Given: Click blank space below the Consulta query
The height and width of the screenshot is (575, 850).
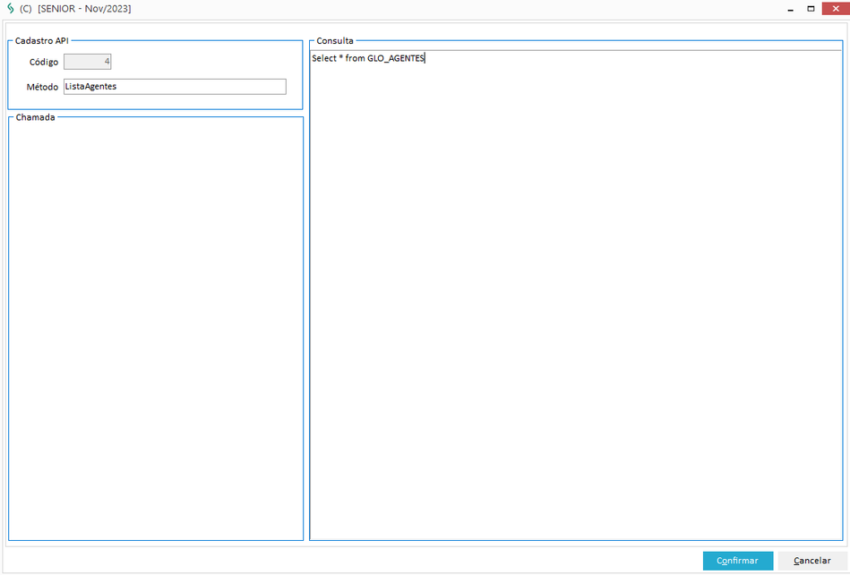Looking at the screenshot, I should pyautogui.click(x=575, y=300).
